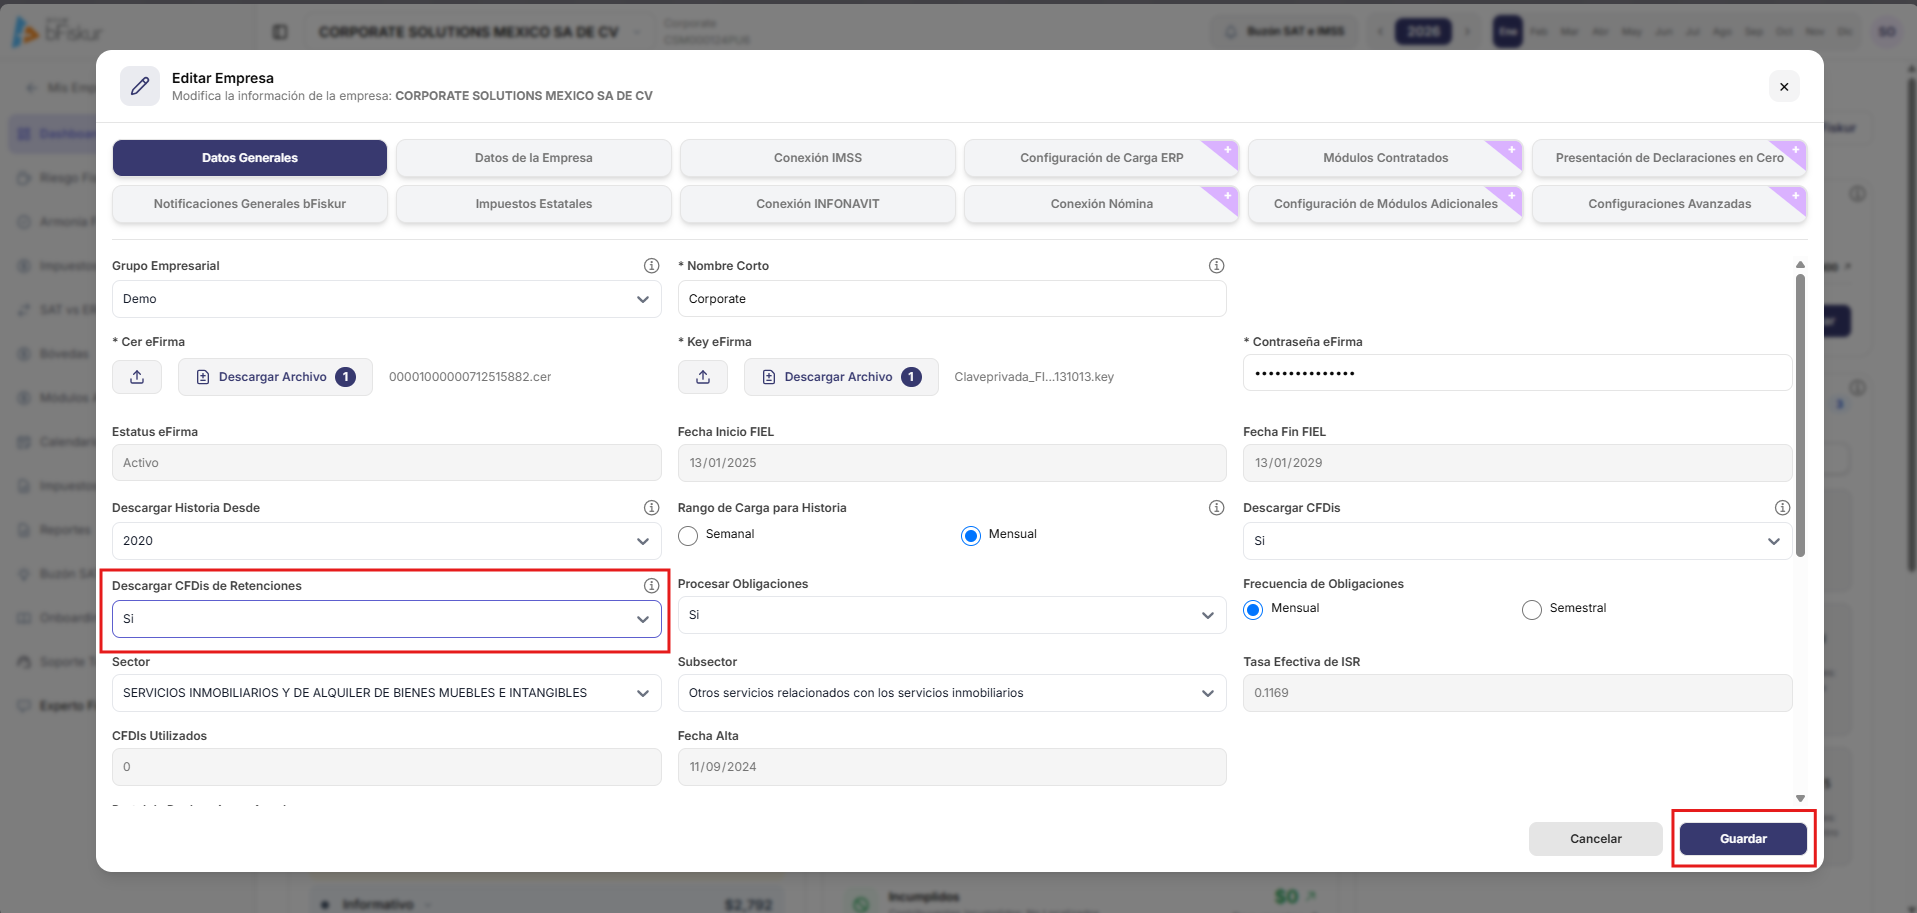
Task: Switch to the Datos de la Empresa tab
Action: [534, 158]
